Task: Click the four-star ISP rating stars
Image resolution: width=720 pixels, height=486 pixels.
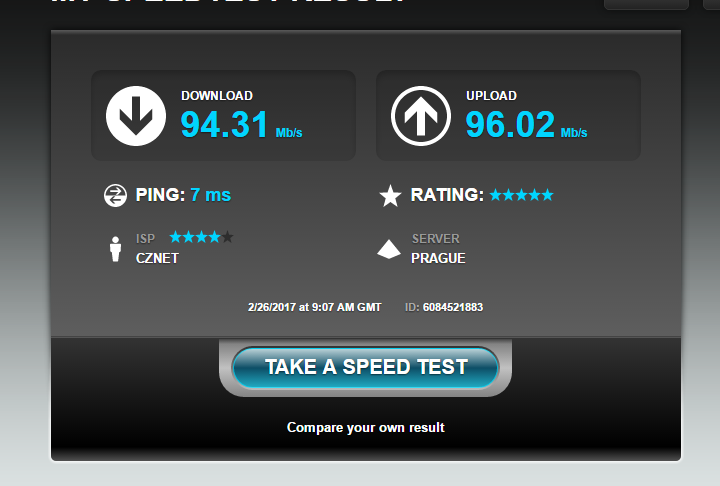Action: point(202,237)
